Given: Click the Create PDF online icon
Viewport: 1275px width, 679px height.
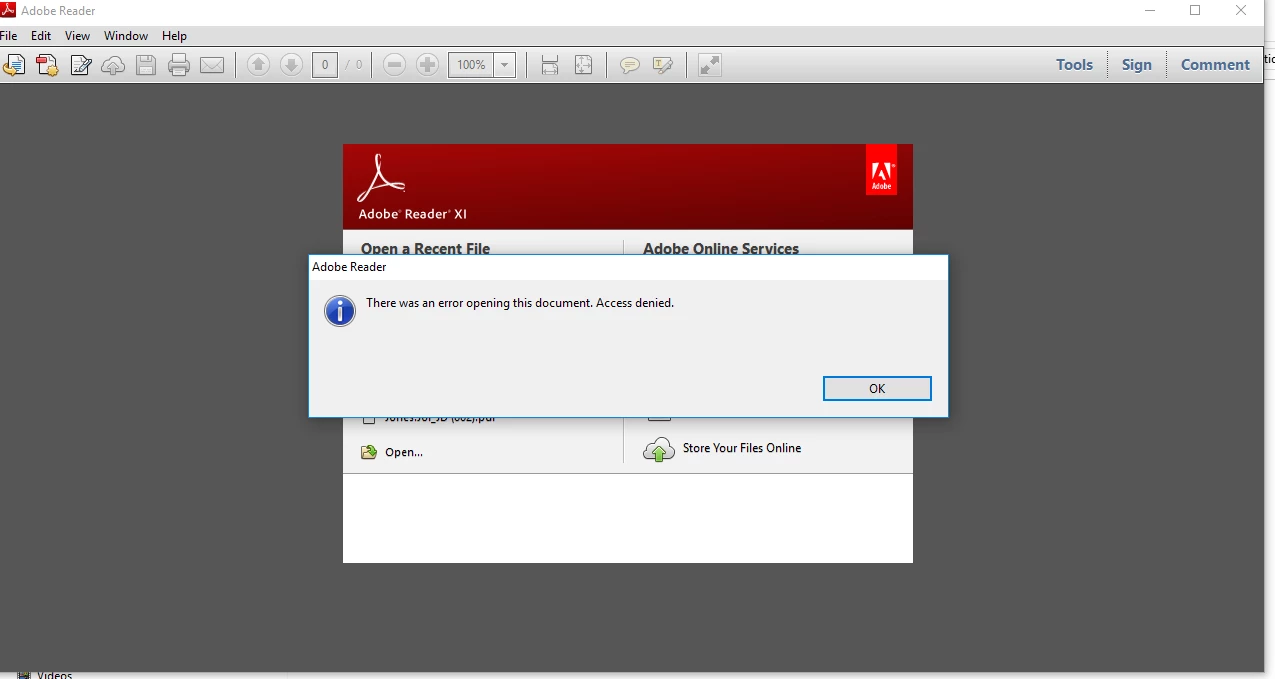Looking at the screenshot, I should tap(47, 66).
